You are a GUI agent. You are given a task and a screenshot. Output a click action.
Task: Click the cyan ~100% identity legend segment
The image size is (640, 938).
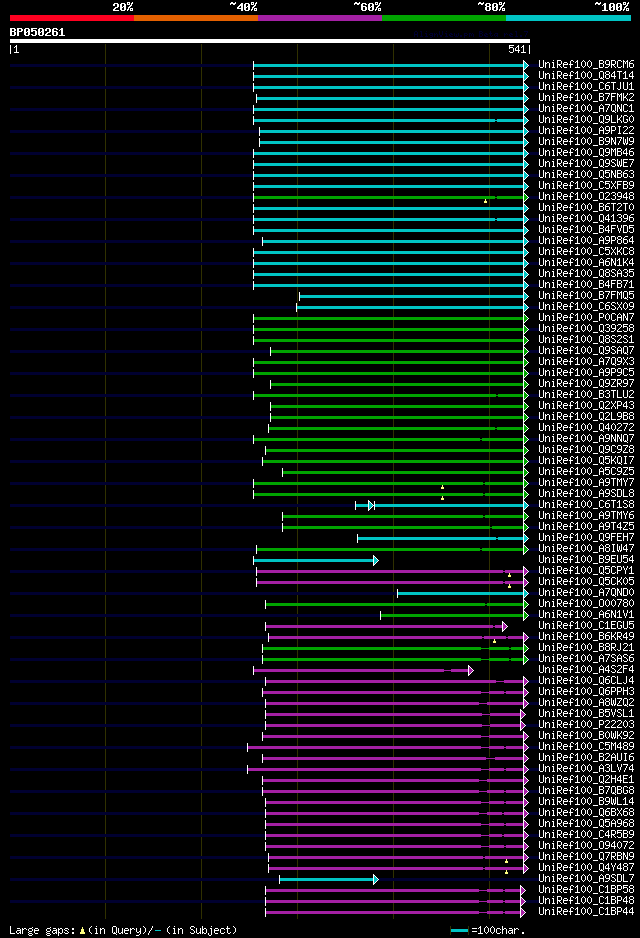569,18
